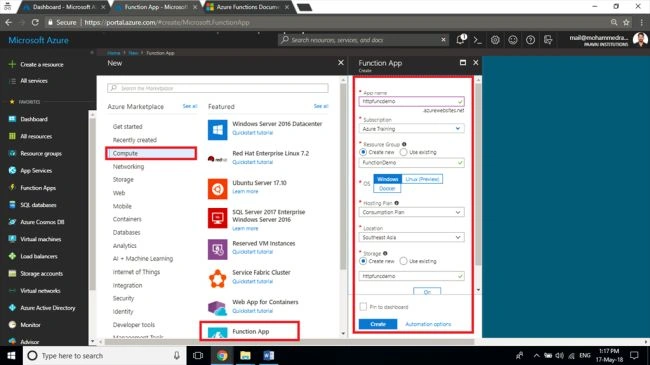Screen dimensions: 650x365
Task: Choose Windows OS option
Action: click(x=388, y=179)
